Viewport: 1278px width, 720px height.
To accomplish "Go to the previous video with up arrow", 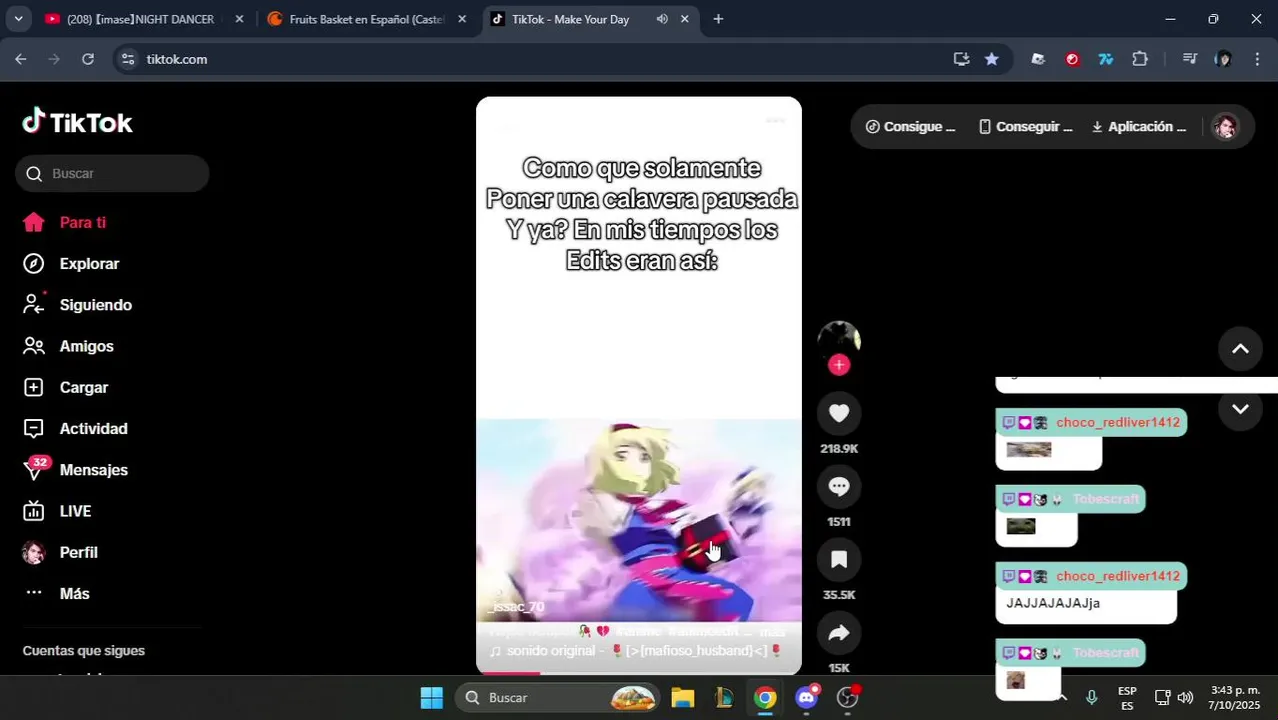I will coord(1240,349).
